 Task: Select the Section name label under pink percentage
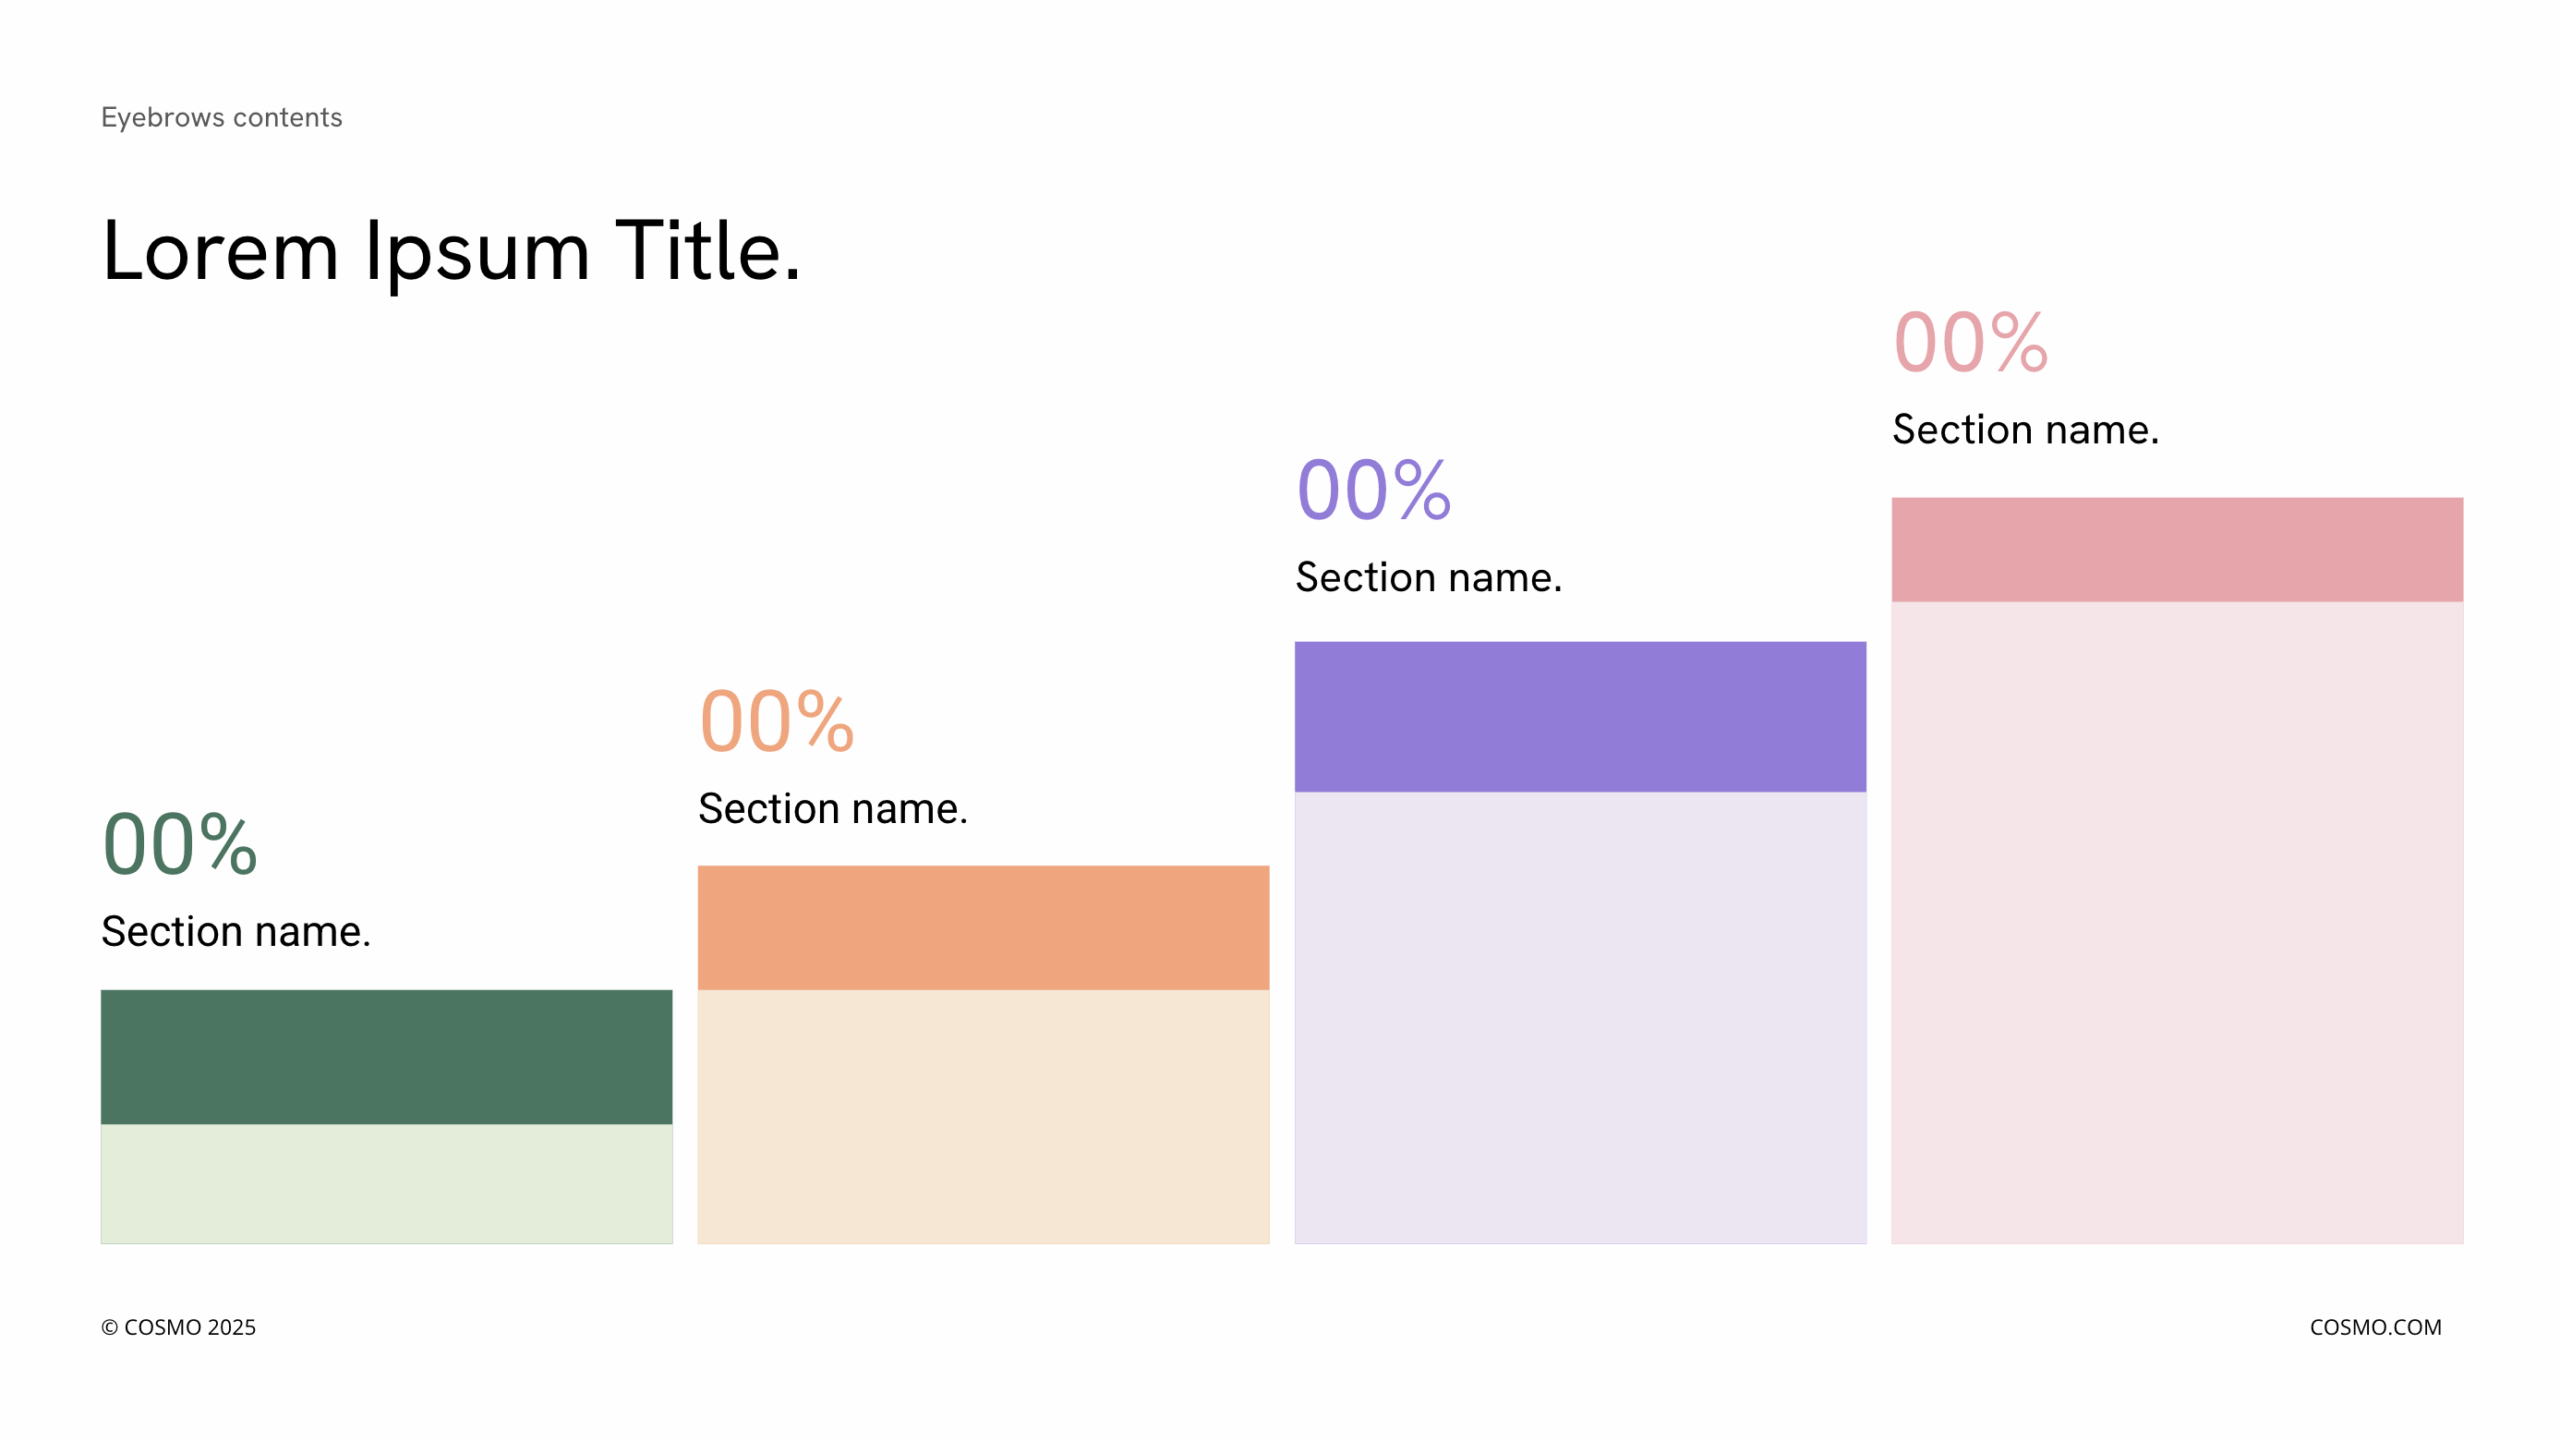click(x=2025, y=430)
